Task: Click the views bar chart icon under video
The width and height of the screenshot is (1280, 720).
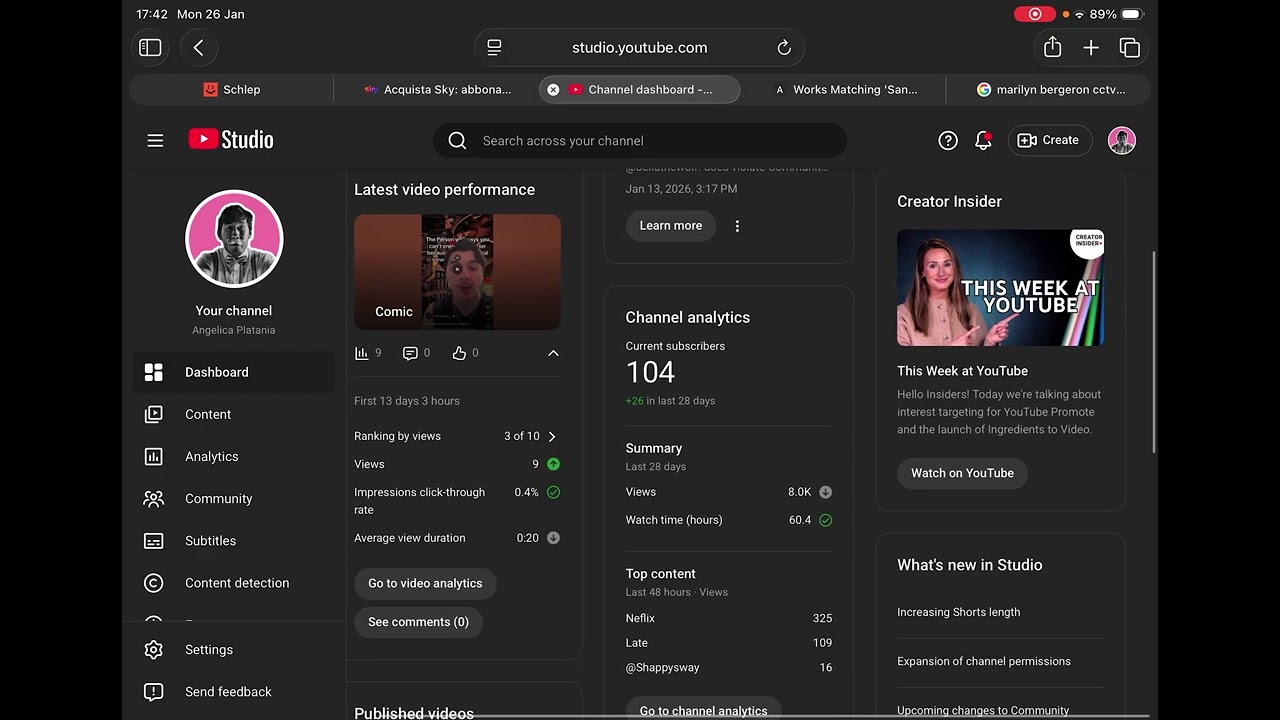Action: pos(362,353)
